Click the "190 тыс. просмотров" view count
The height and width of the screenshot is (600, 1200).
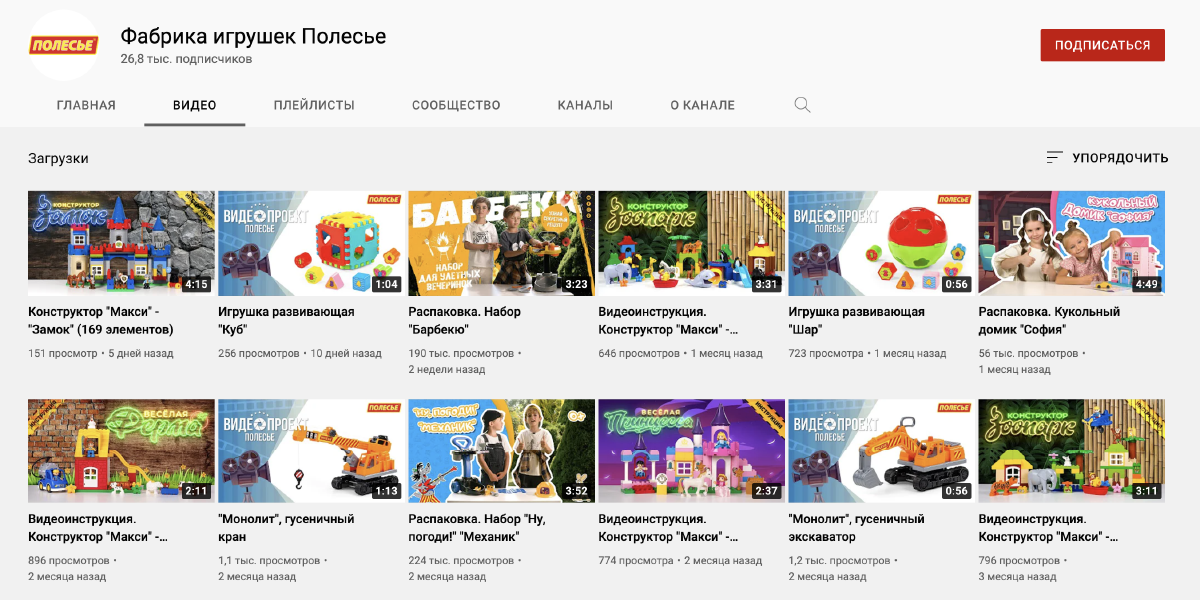(x=461, y=353)
